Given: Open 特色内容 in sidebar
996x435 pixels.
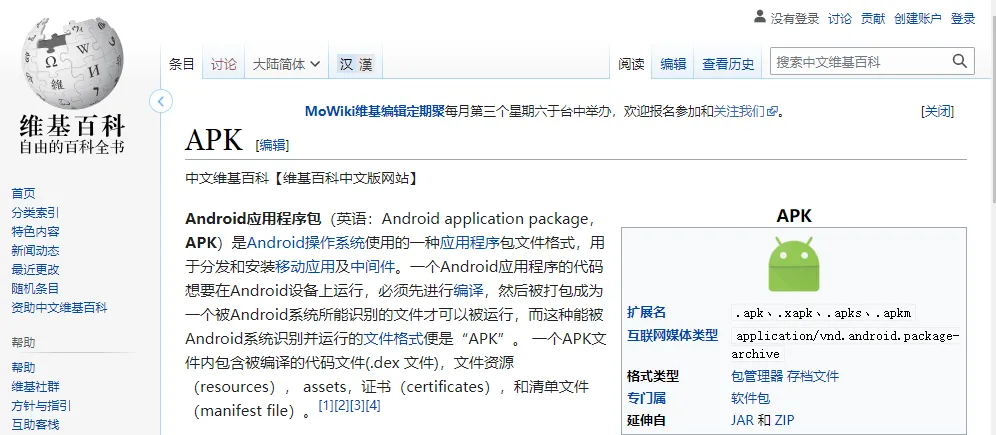Looking at the screenshot, I should (x=35, y=232).
